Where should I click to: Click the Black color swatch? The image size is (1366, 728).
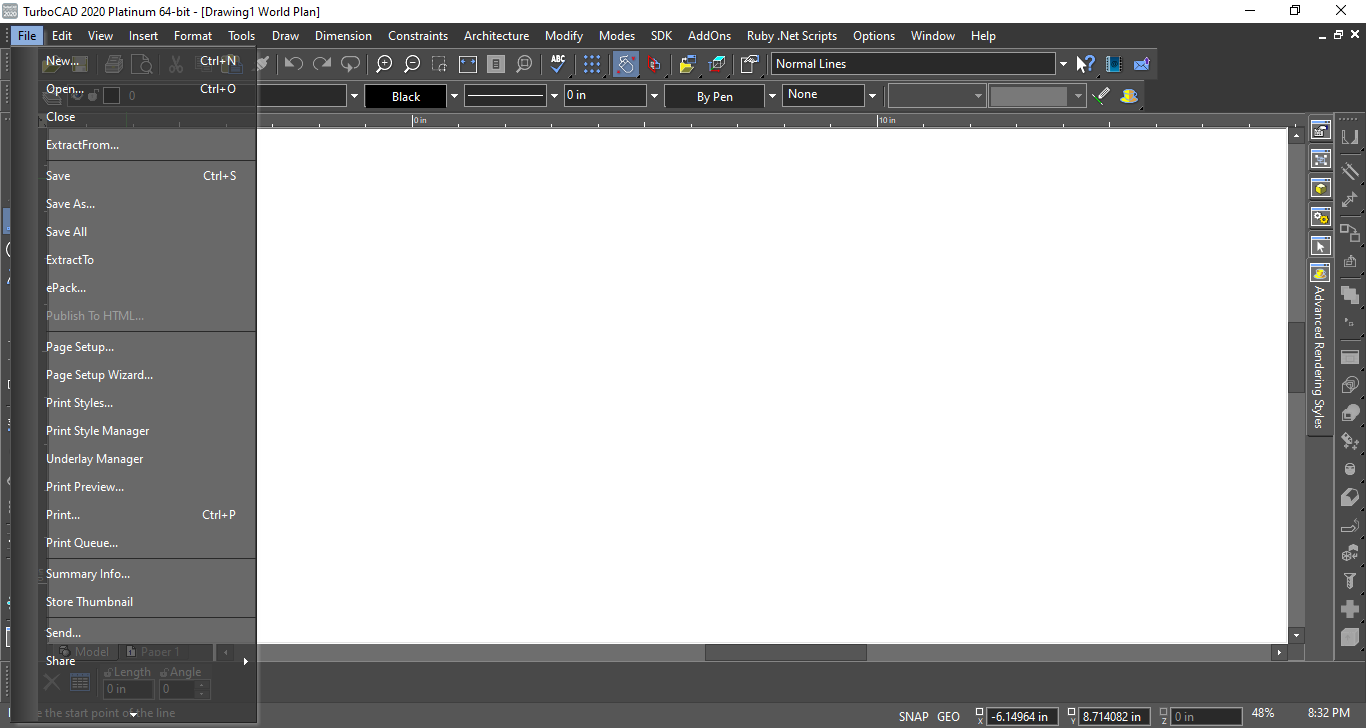click(x=406, y=97)
